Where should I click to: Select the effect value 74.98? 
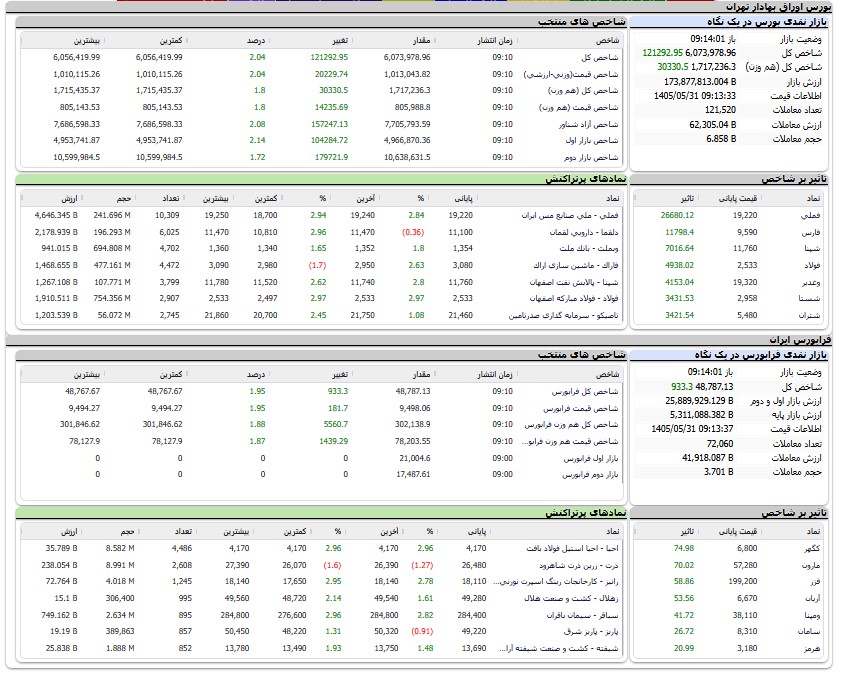click(684, 548)
